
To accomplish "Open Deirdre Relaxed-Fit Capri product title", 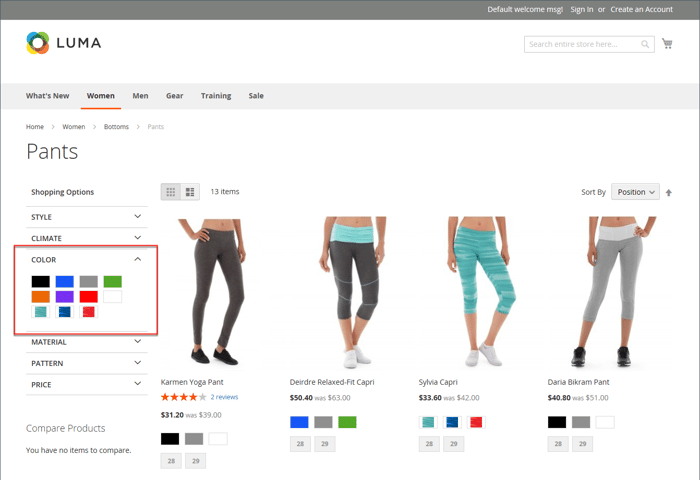I will 332,382.
